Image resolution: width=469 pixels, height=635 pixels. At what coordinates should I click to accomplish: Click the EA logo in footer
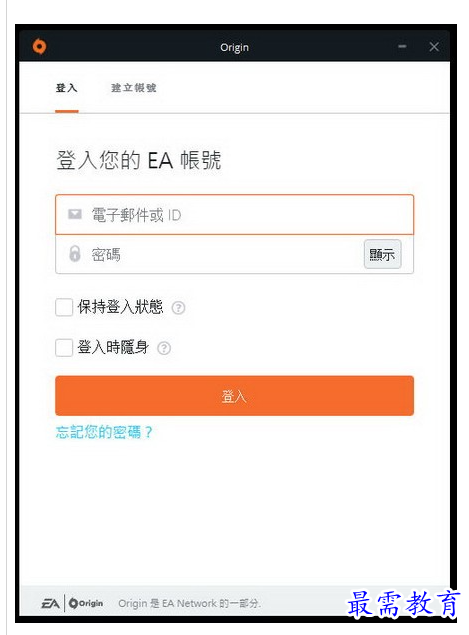[x=51, y=604]
